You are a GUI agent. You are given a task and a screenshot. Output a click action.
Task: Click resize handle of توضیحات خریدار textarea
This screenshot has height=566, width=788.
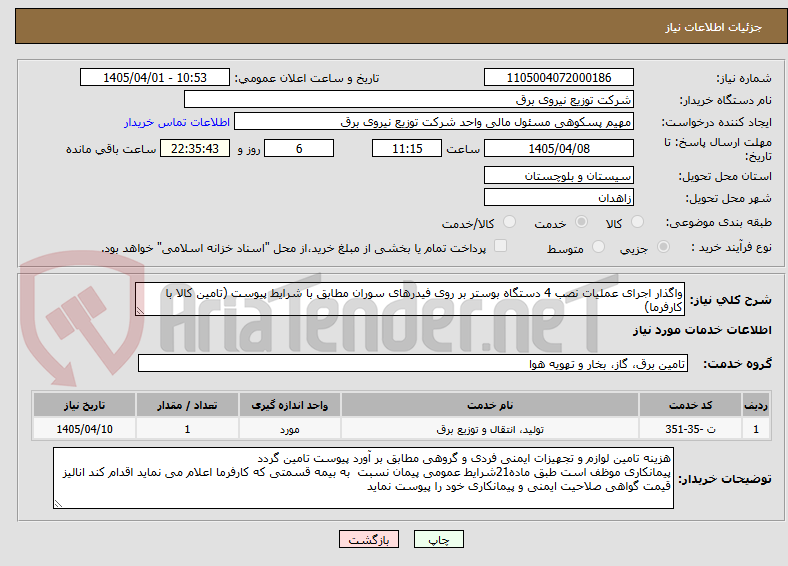pyautogui.click(x=58, y=503)
